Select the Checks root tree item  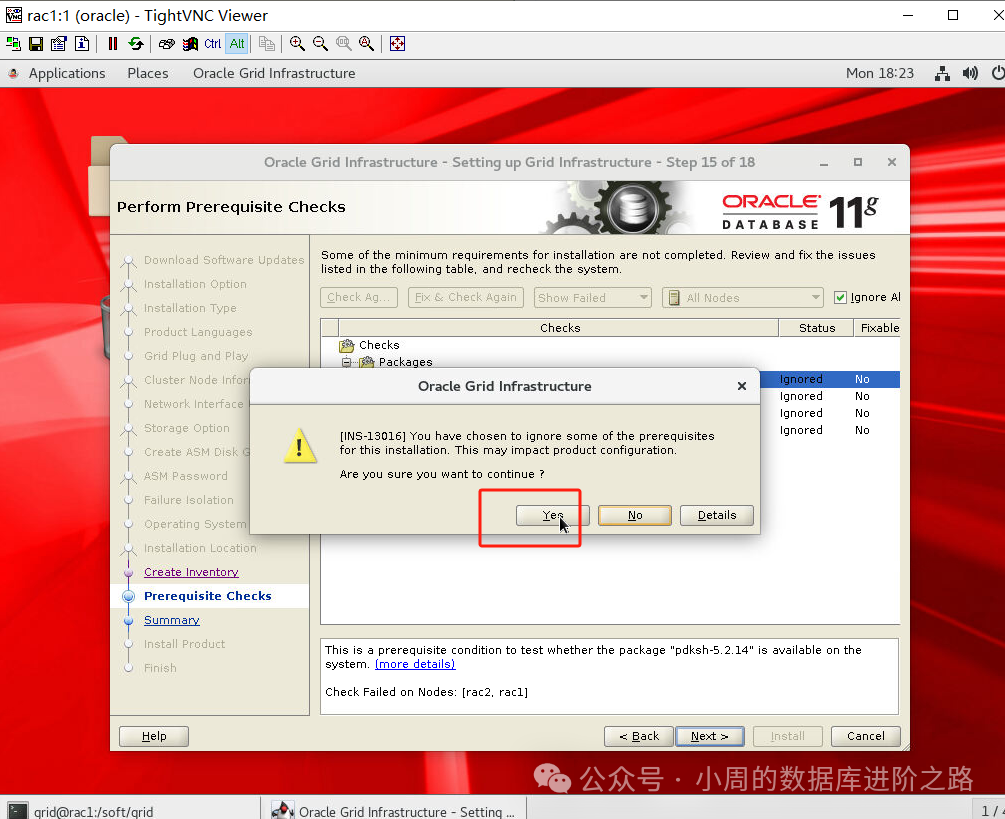[379, 345]
